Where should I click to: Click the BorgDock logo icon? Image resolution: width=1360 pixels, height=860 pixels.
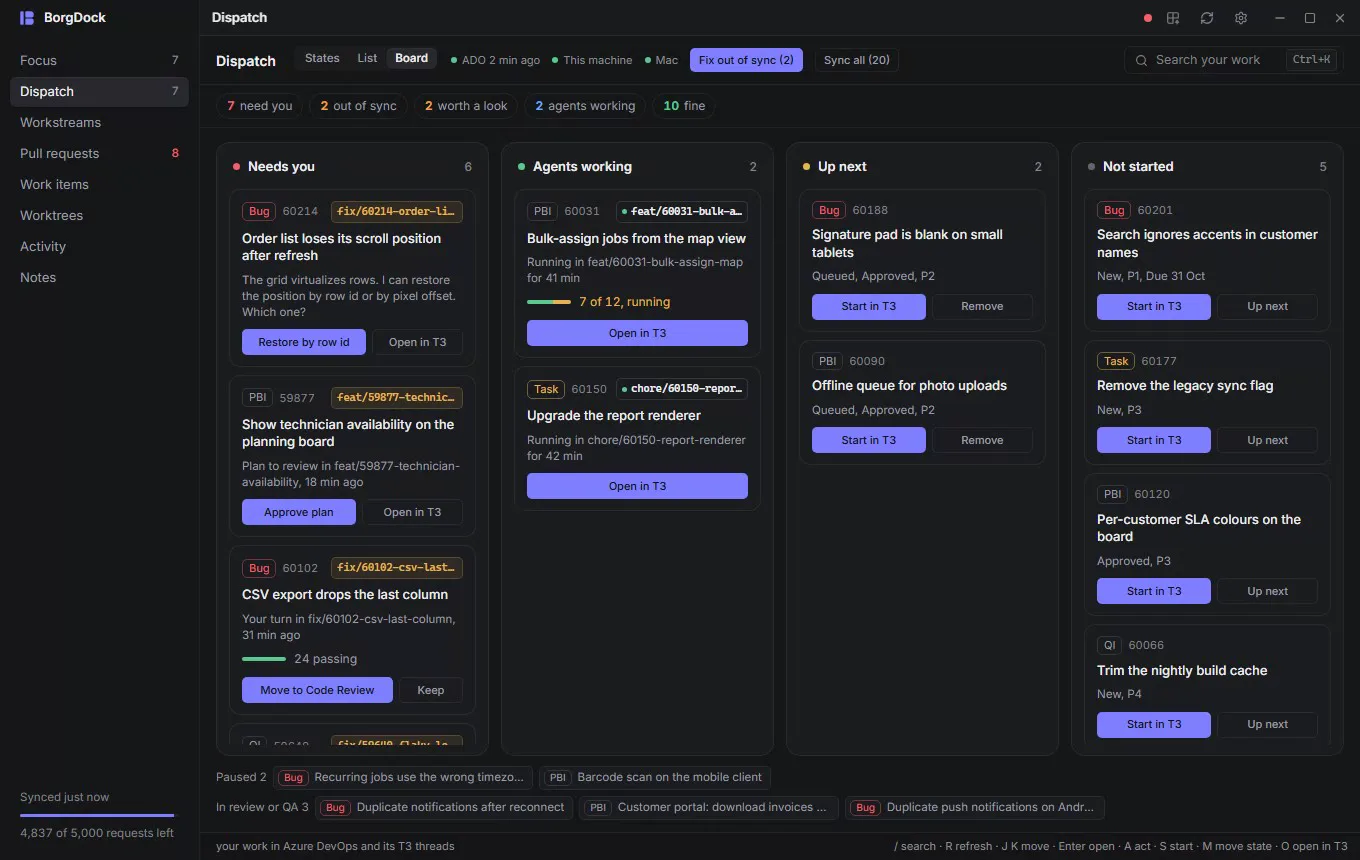(x=27, y=18)
